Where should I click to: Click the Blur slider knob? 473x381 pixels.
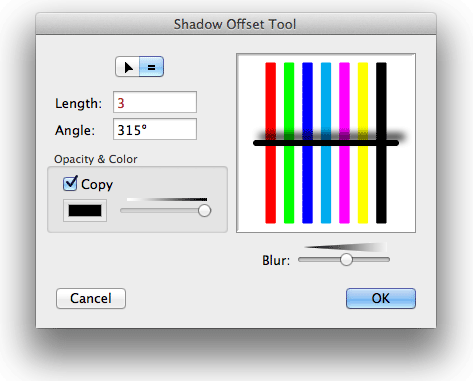(346, 259)
